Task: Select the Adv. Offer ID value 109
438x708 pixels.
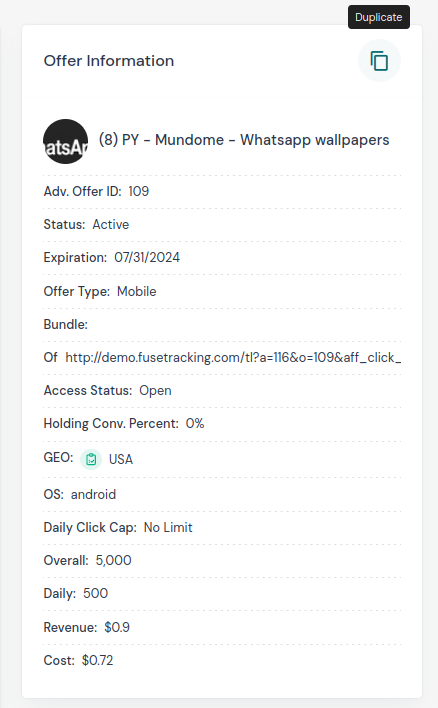Action: click(x=139, y=191)
